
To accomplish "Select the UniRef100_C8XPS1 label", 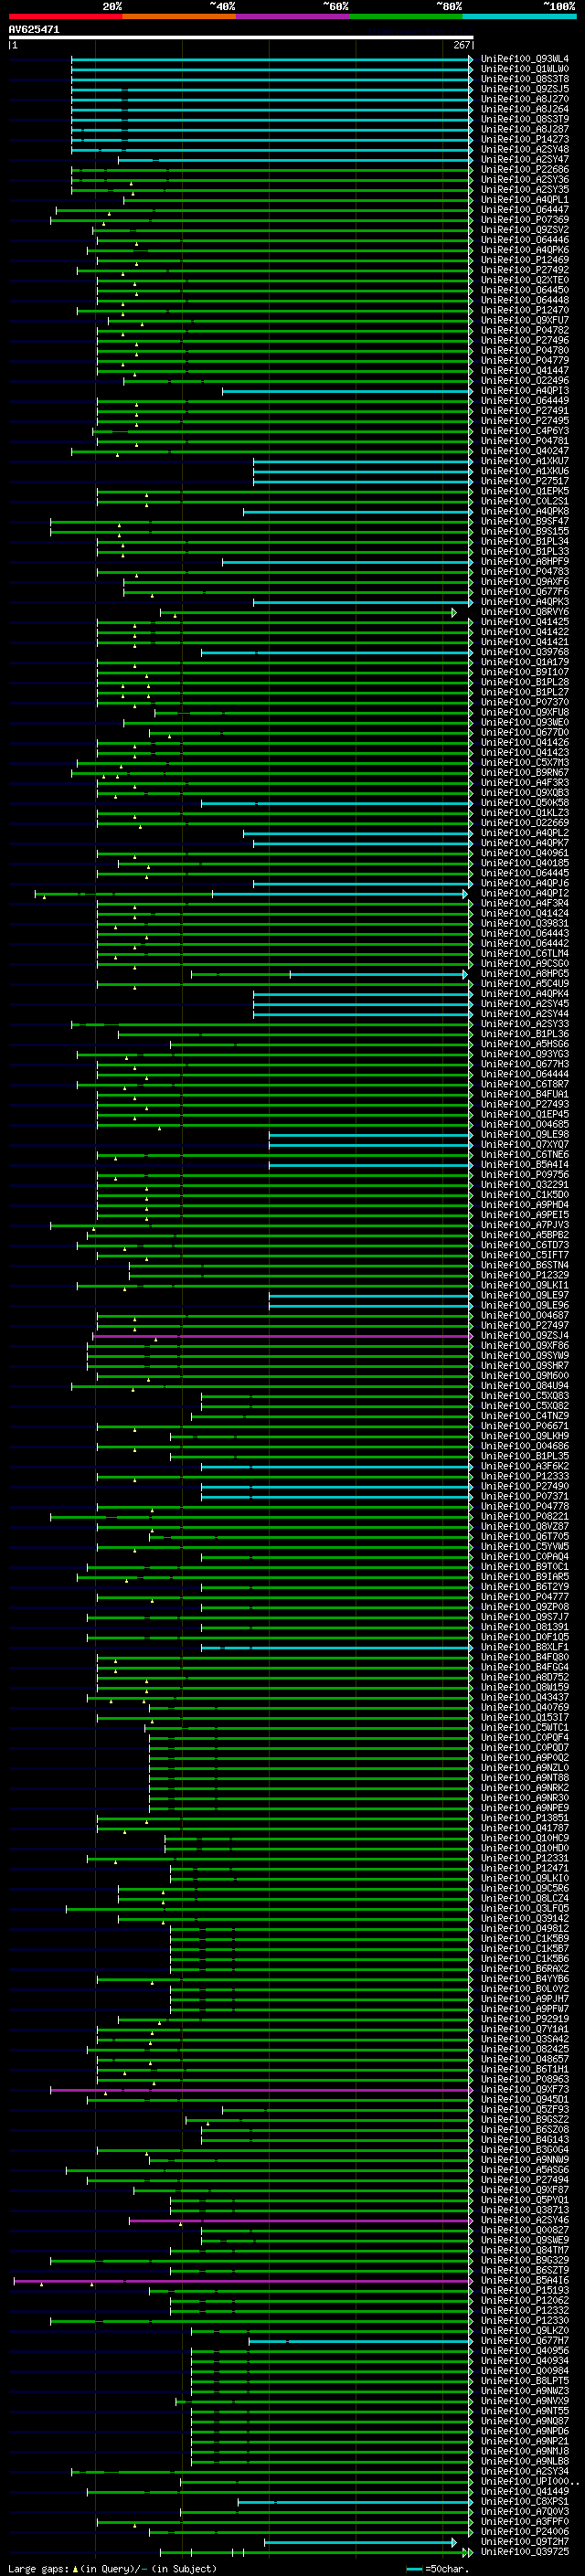I will point(525,2501).
